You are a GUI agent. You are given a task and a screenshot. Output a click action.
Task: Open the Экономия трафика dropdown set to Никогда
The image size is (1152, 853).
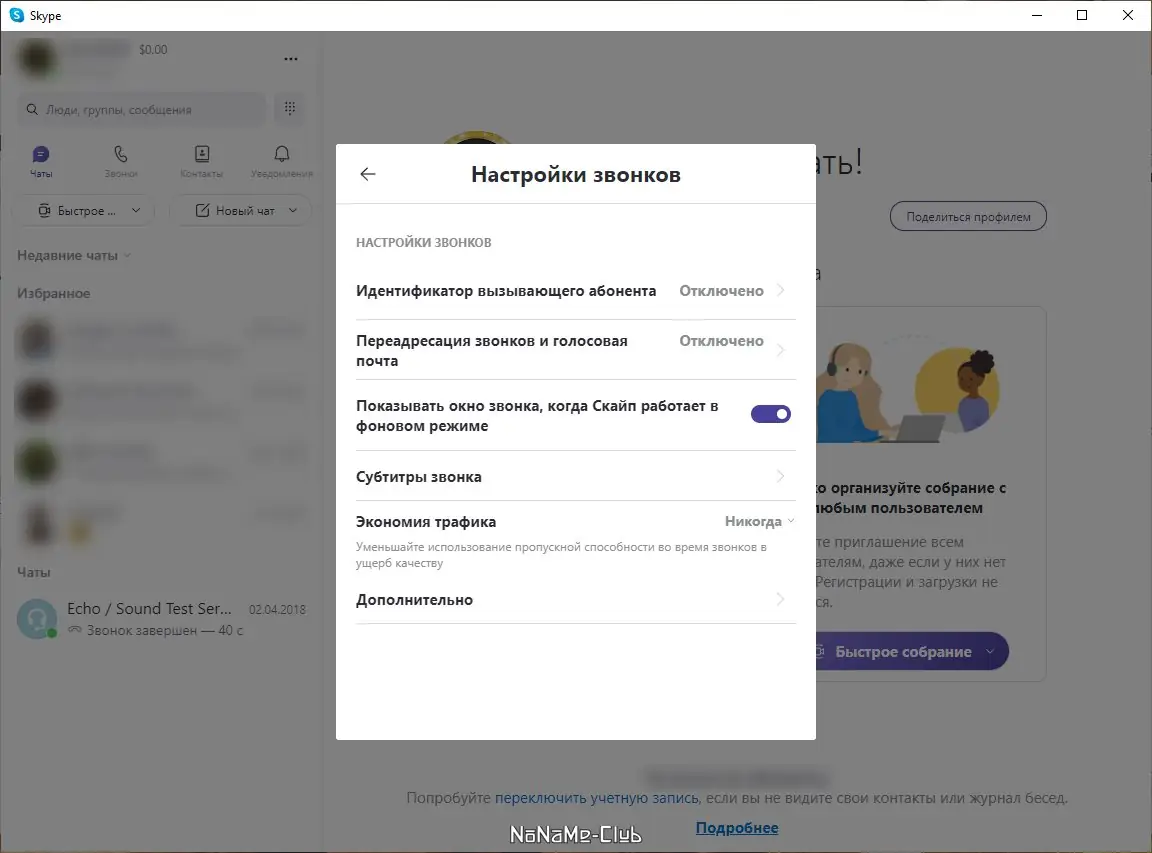758,521
